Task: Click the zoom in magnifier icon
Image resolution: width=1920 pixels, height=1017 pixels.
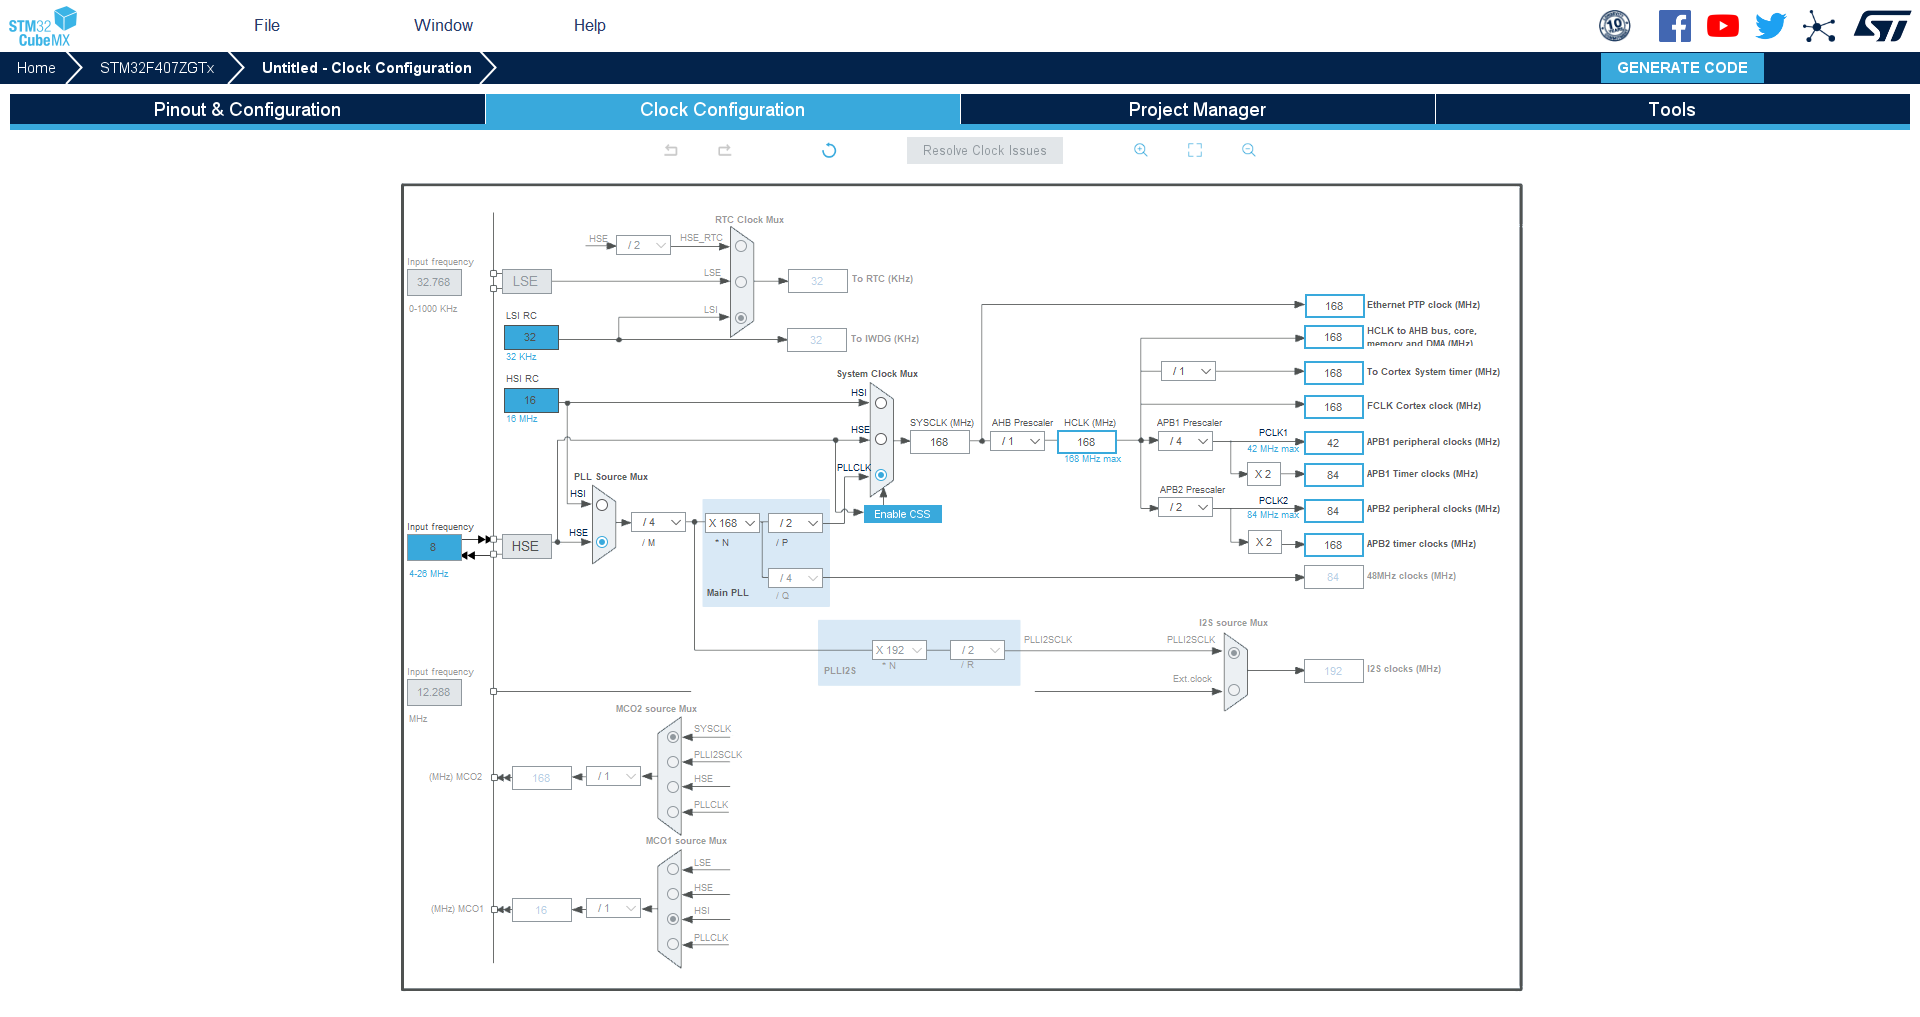Action: [1141, 150]
